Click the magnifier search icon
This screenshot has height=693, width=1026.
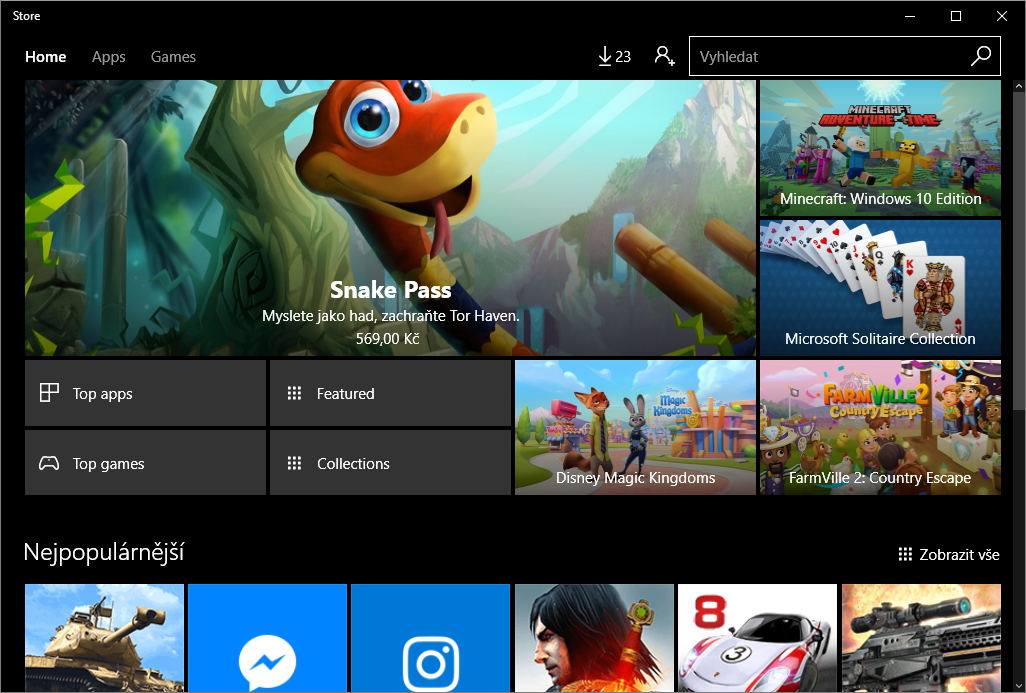click(981, 56)
